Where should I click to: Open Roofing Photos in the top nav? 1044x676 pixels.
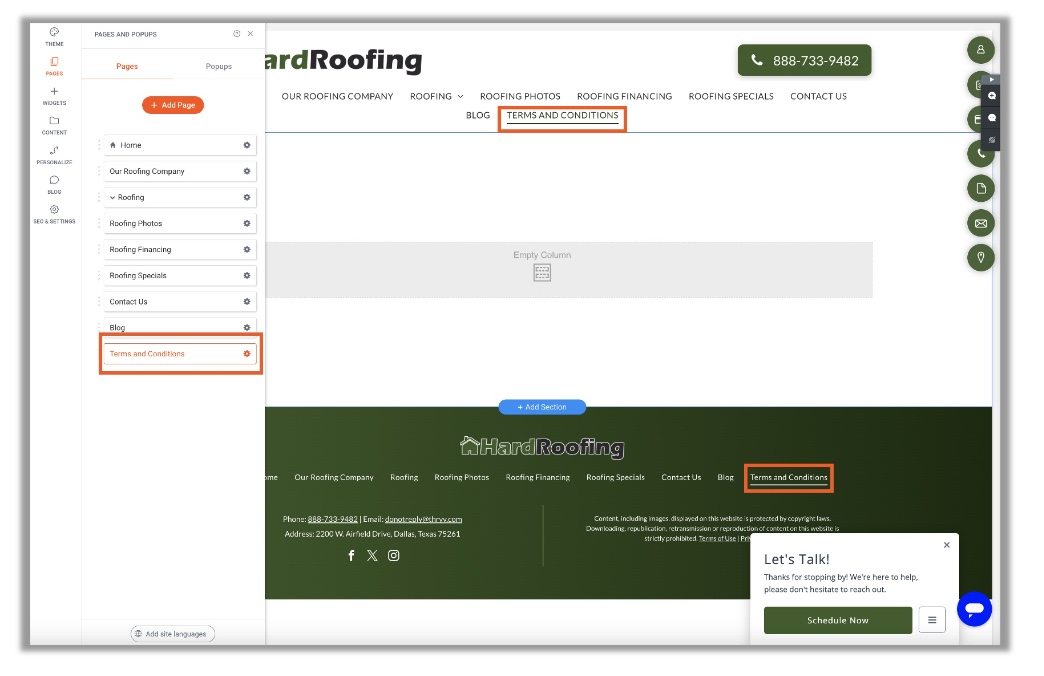click(520, 96)
